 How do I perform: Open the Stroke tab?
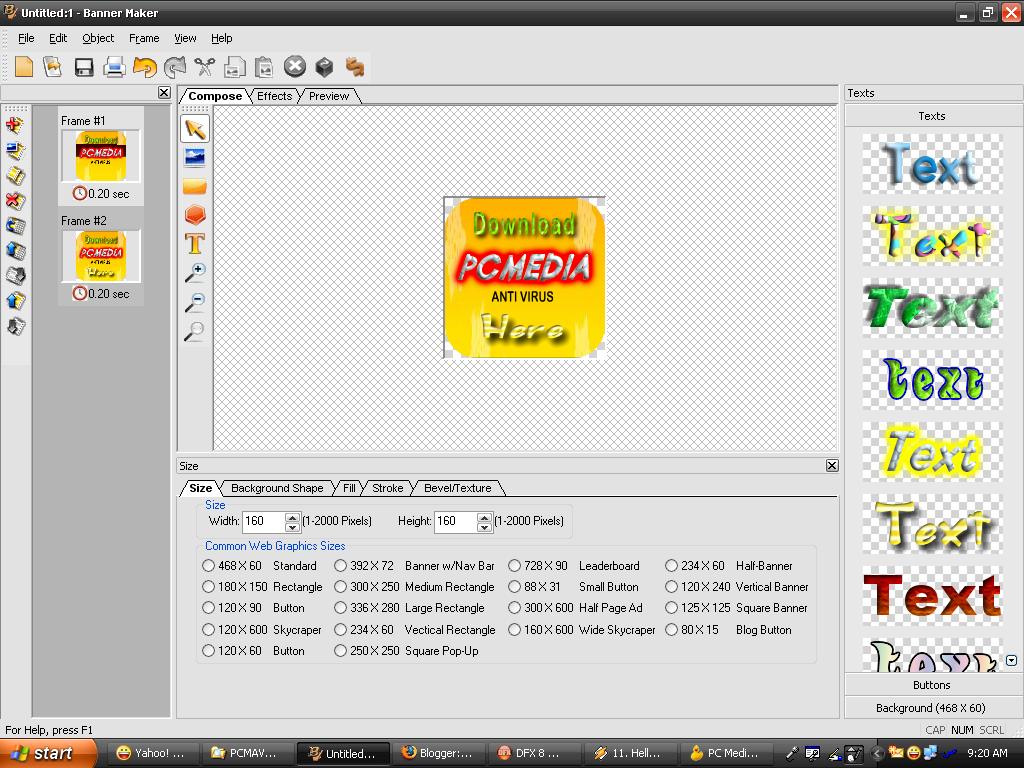pyautogui.click(x=387, y=488)
